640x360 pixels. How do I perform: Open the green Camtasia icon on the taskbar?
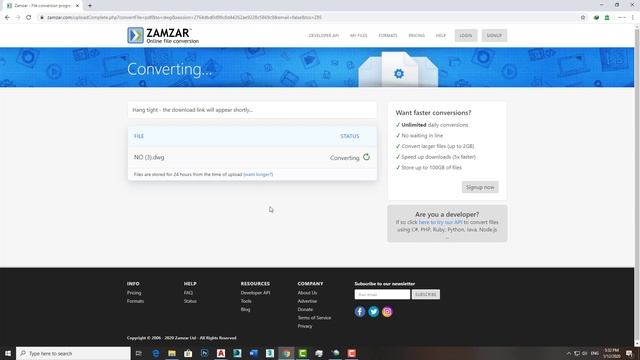click(x=302, y=353)
